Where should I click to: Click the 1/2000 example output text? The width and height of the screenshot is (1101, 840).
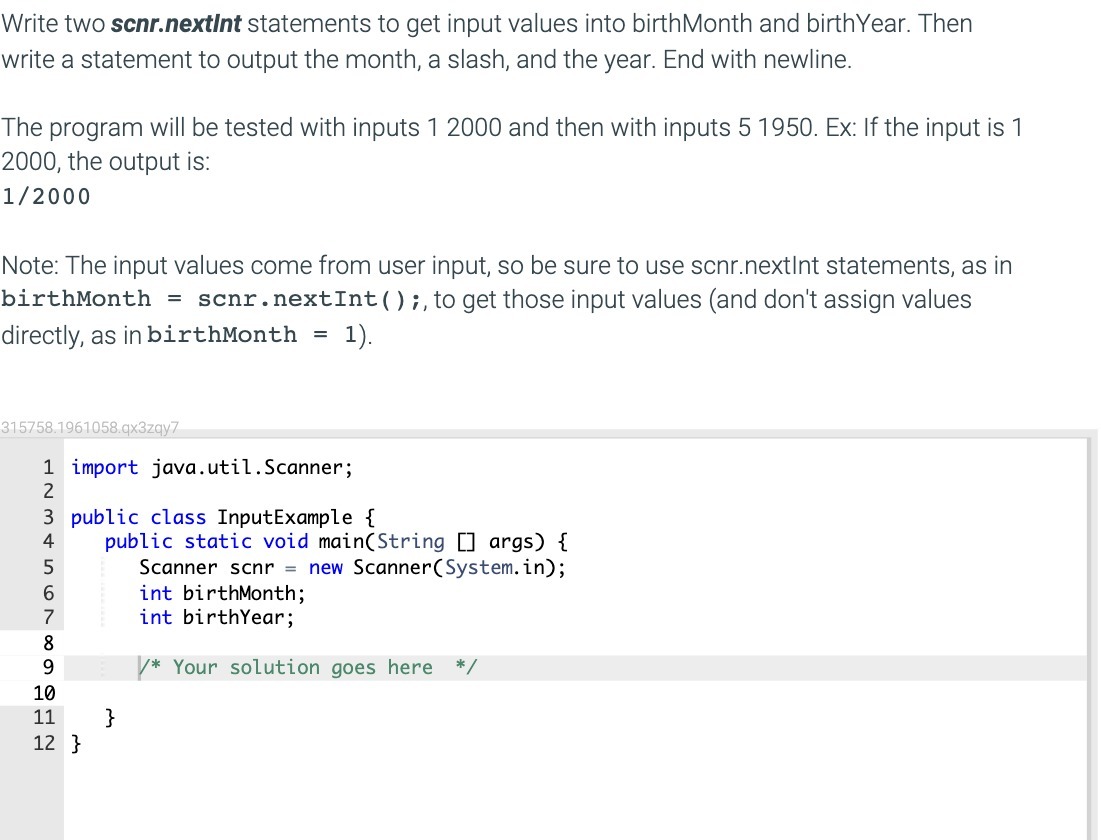pos(45,196)
